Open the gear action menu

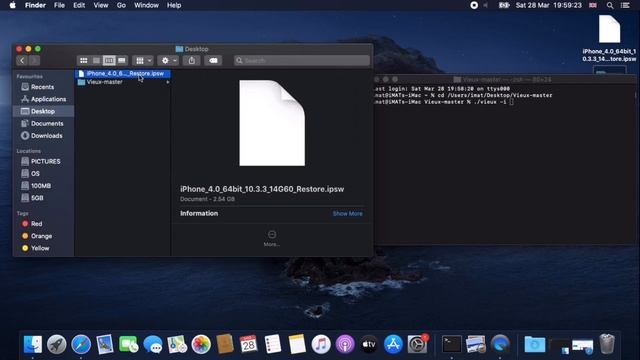pyautogui.click(x=169, y=60)
